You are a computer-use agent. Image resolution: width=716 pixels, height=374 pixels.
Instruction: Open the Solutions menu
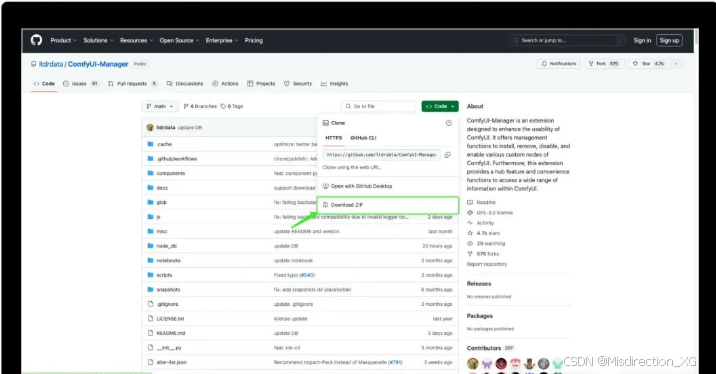[98, 41]
